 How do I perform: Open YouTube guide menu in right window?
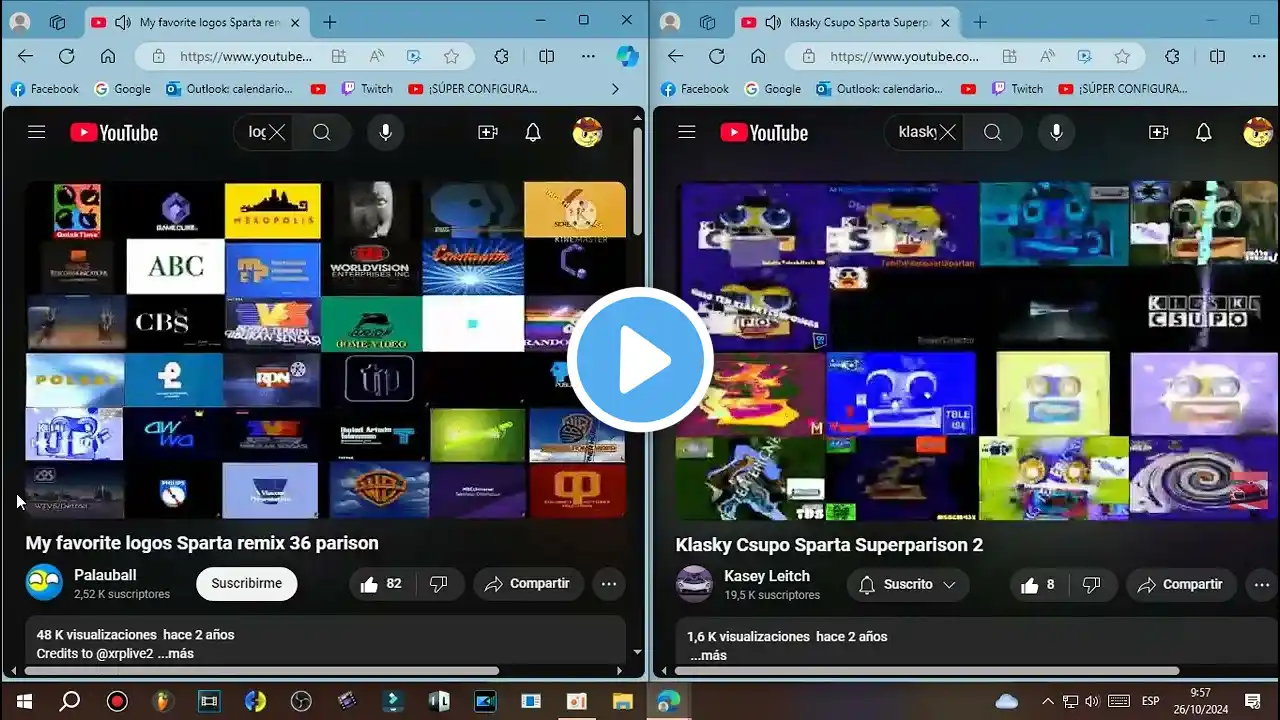(687, 132)
